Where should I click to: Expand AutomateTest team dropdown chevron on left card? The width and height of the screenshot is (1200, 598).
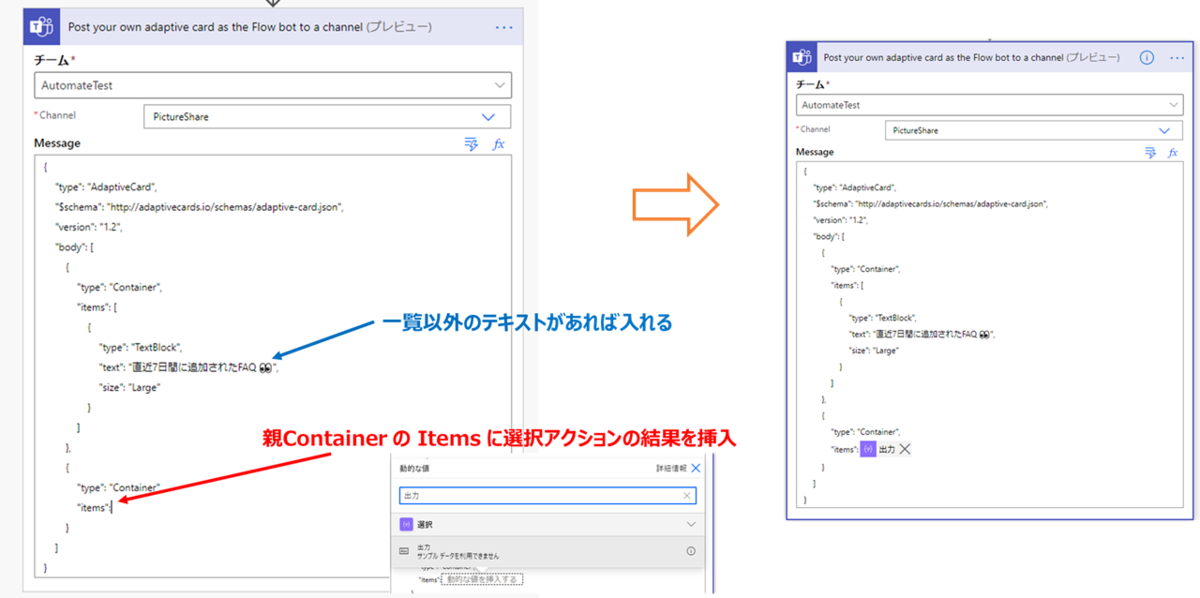click(x=499, y=86)
